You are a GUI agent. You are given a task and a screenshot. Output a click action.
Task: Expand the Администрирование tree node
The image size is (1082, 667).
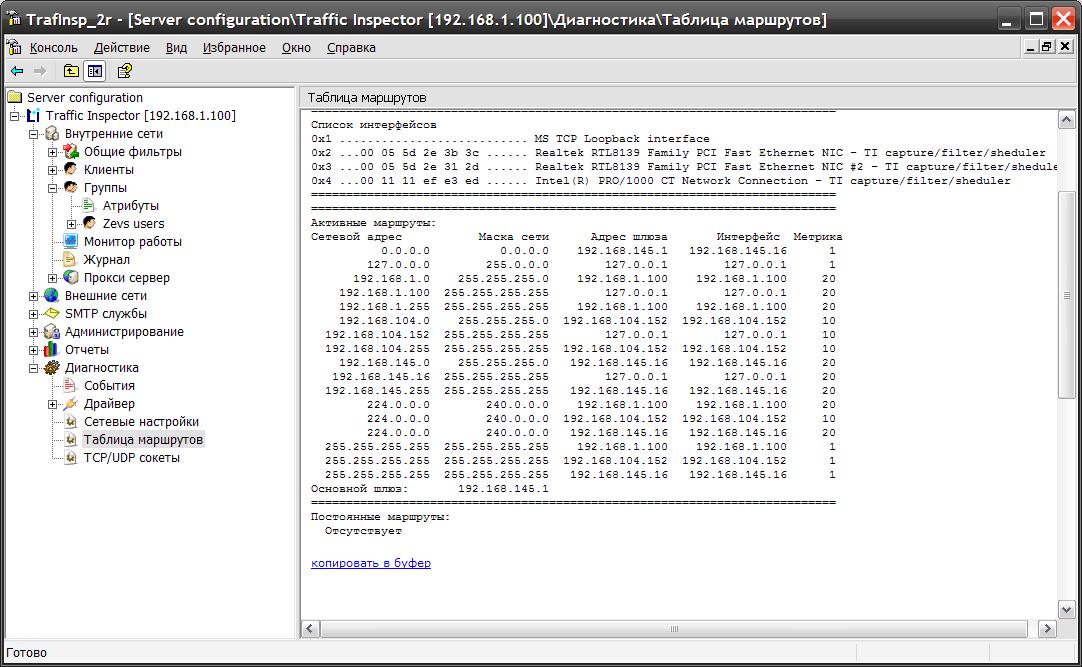[34, 332]
